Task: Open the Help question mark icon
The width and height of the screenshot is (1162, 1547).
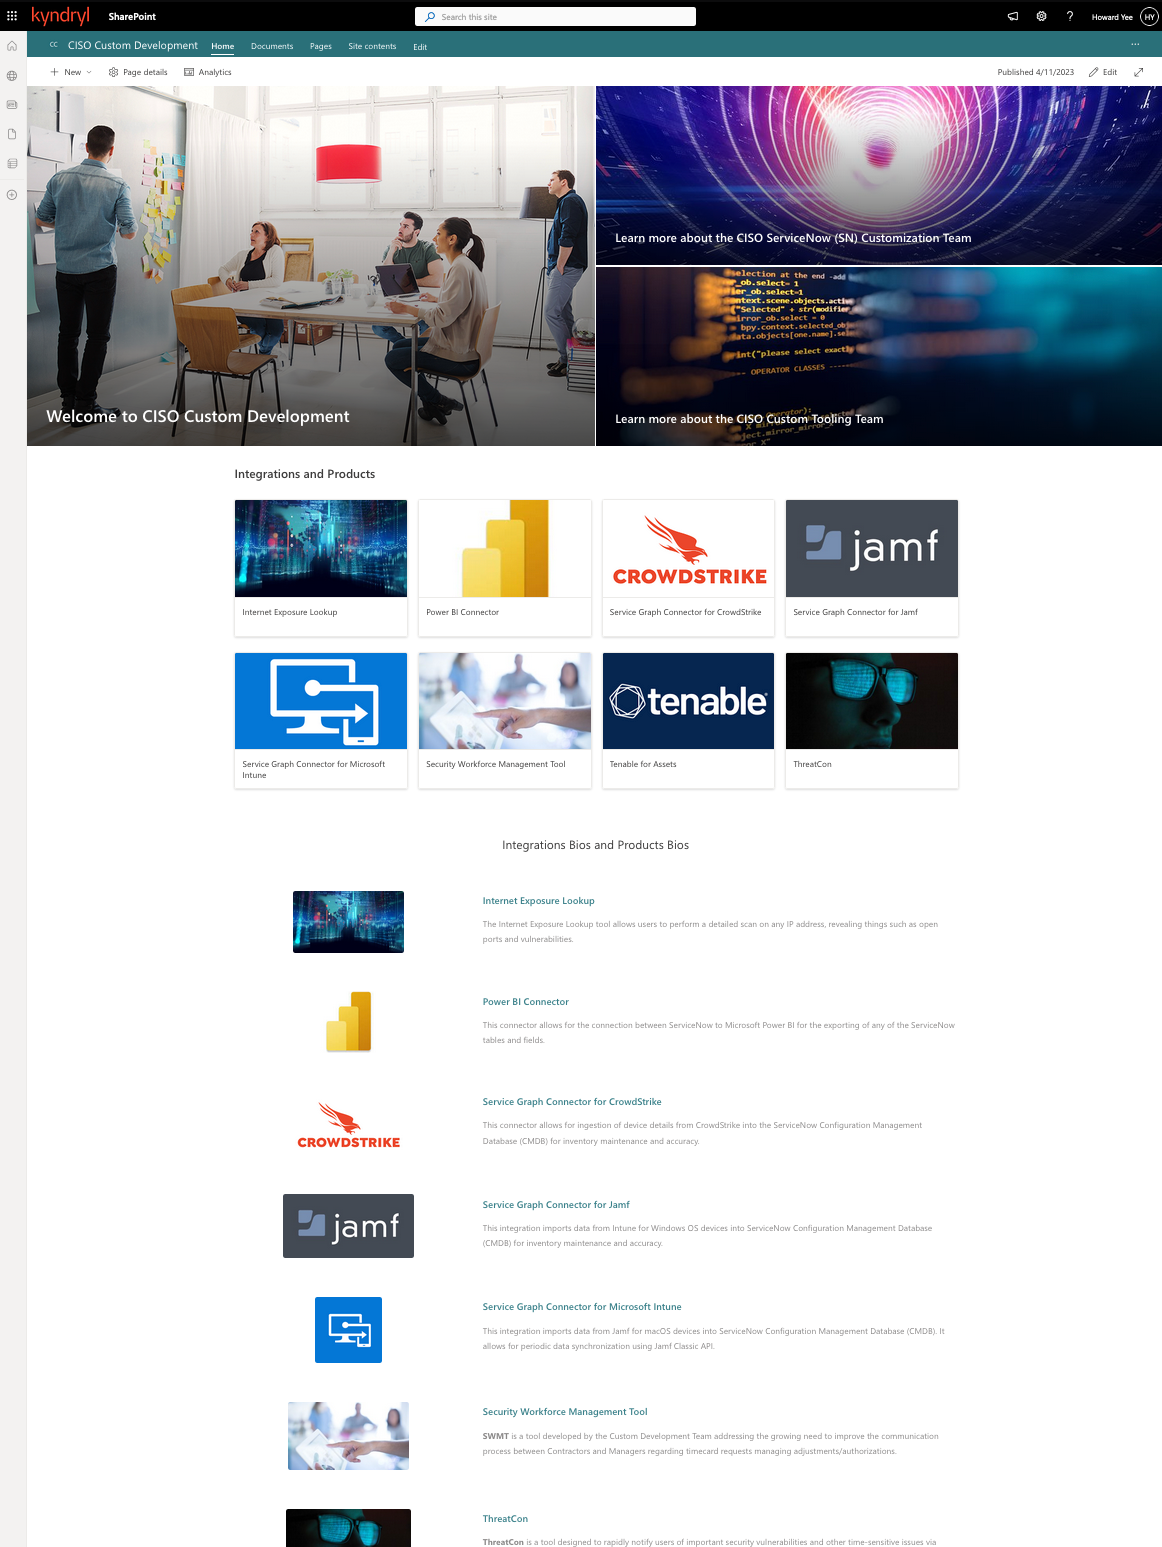Action: click(x=1069, y=16)
